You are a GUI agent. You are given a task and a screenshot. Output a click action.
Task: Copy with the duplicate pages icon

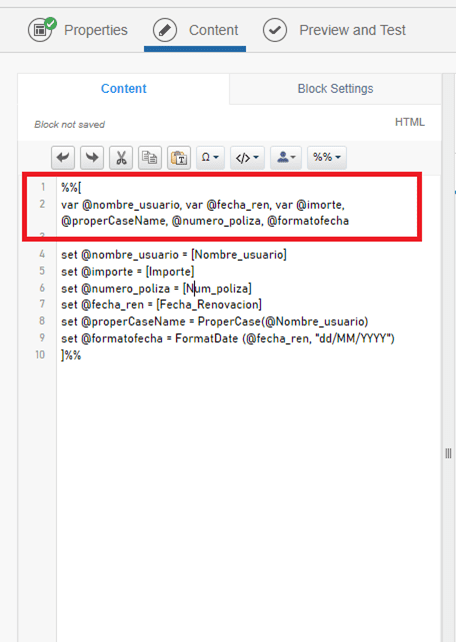pos(150,158)
